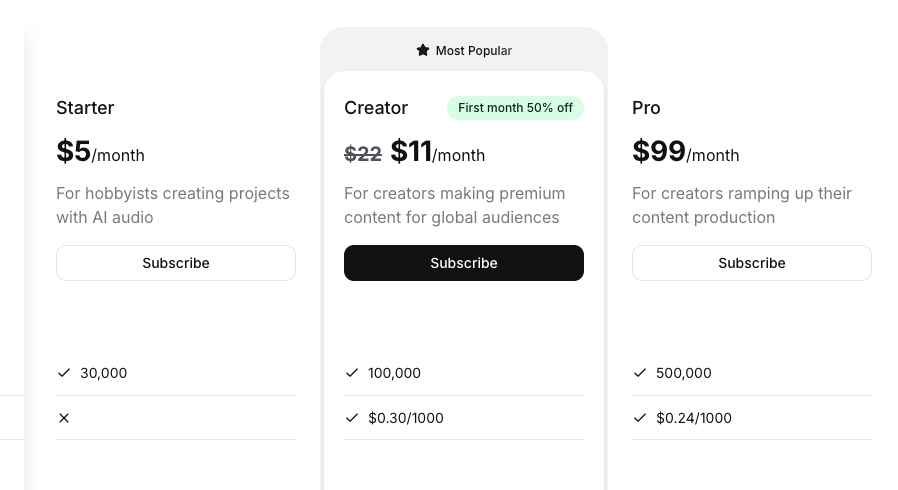Click the Pro $0.24/1000 rate text

tap(694, 418)
